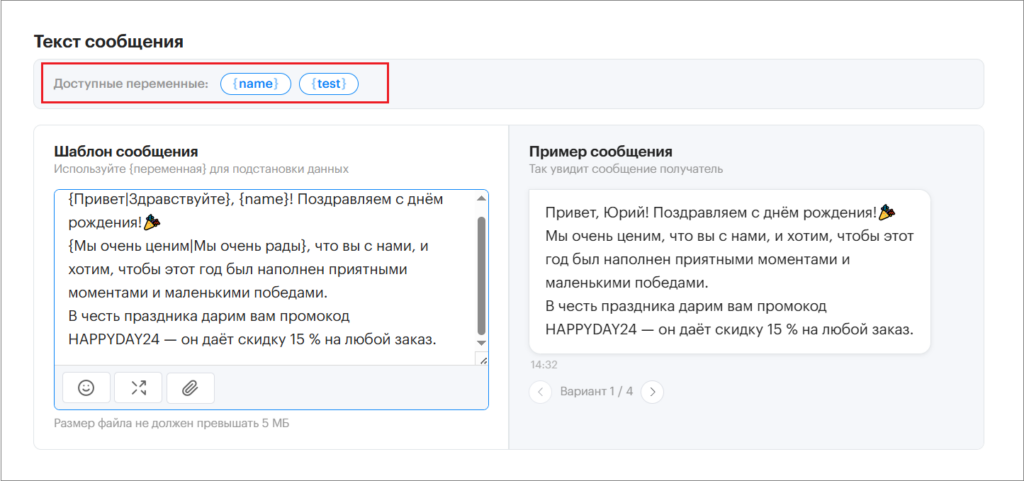The width and height of the screenshot is (1024, 481).
Task: Insert the {name} variable chip
Action: (255, 84)
